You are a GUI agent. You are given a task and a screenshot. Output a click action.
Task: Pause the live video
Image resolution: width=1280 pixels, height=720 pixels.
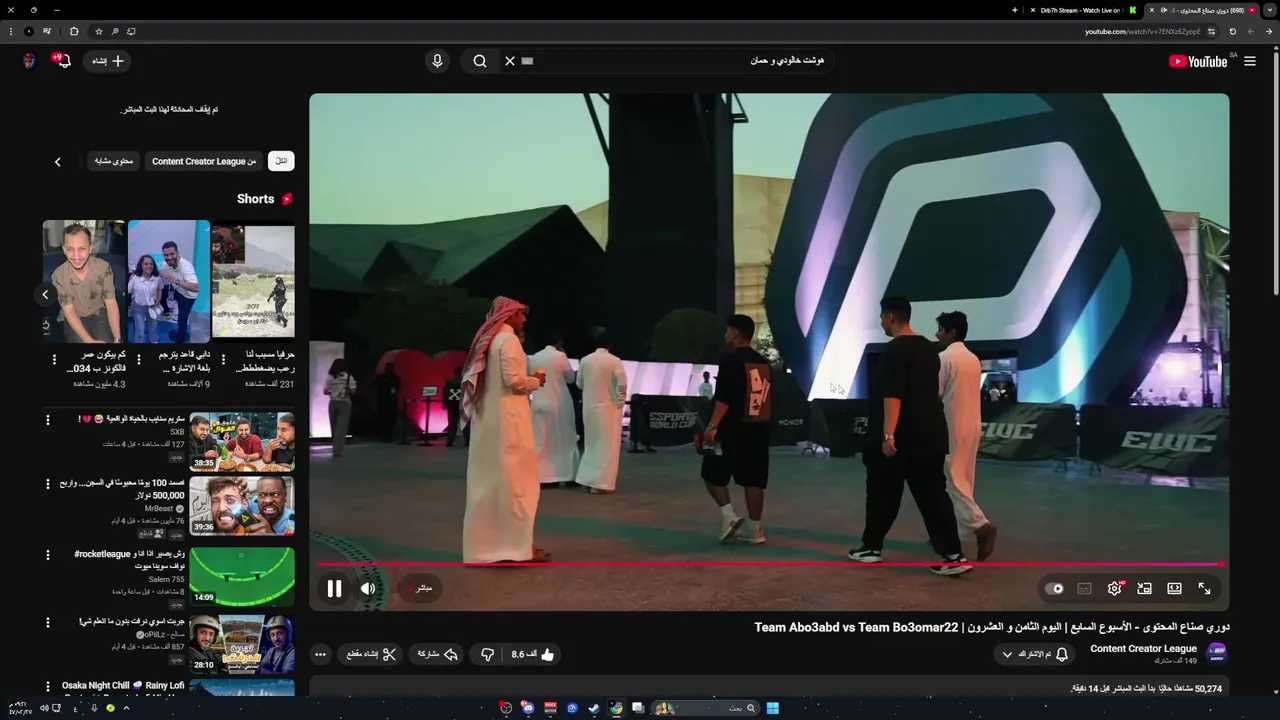tap(334, 589)
